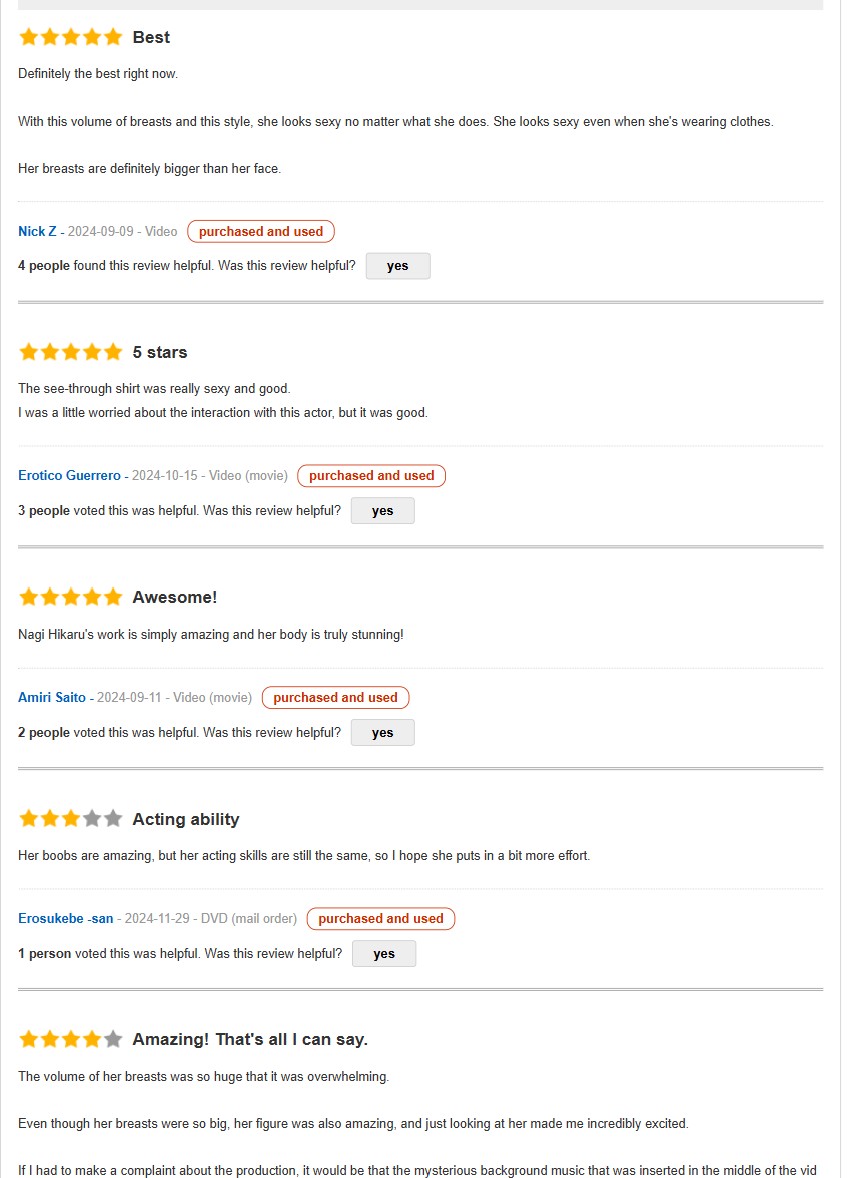This screenshot has width=858, height=1178.
Task: Click the star rating beside "5 stars" title
Action: pos(70,352)
